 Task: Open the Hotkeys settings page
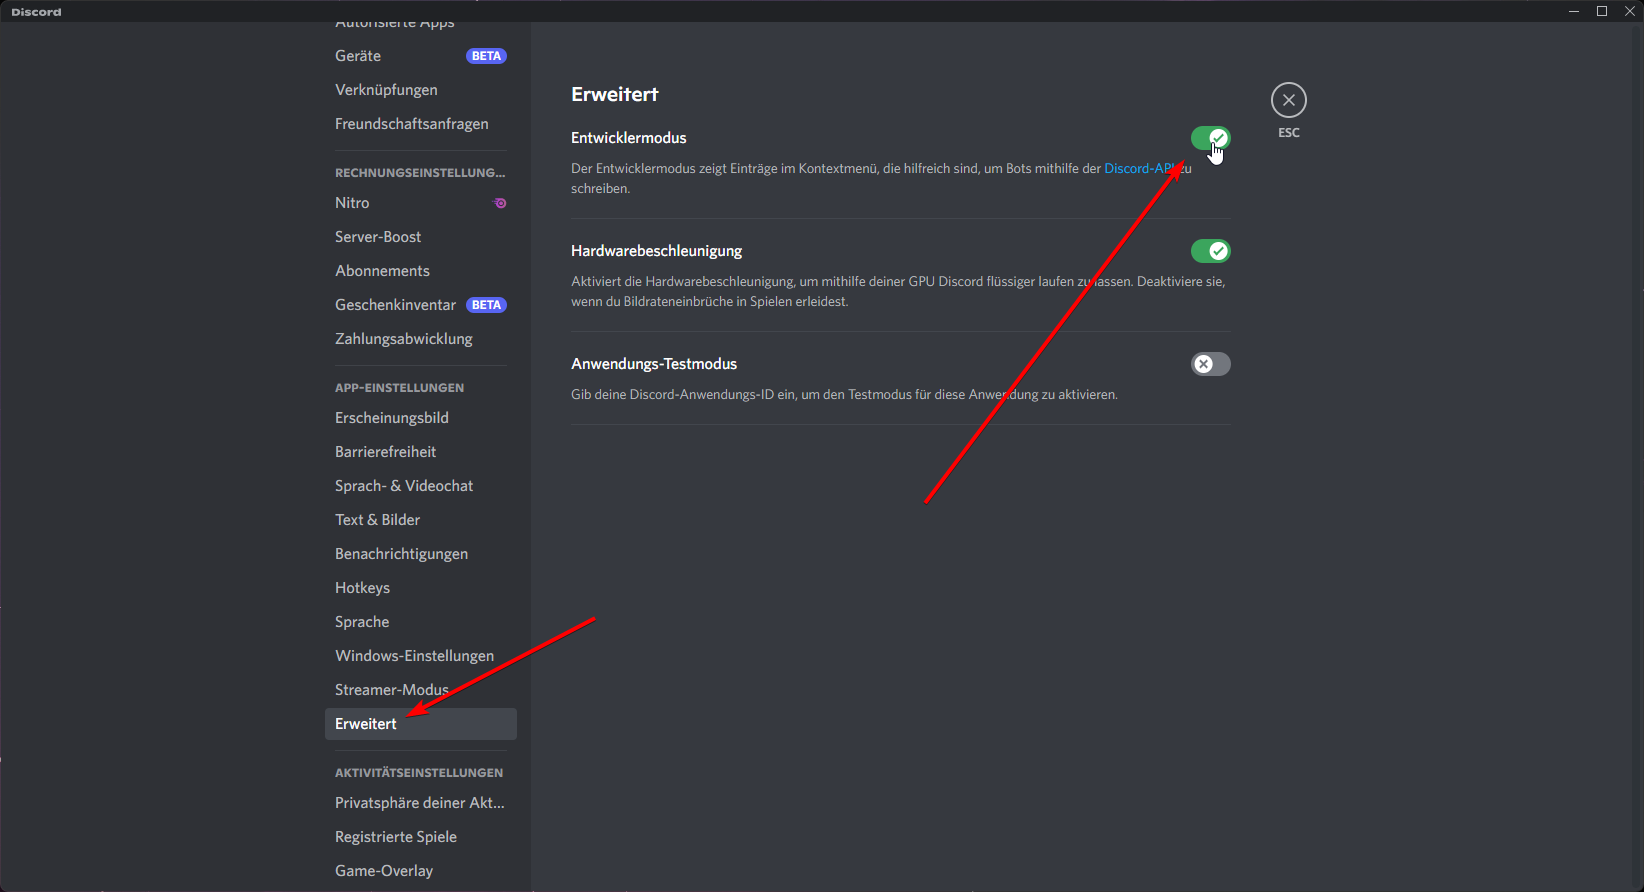[362, 588]
